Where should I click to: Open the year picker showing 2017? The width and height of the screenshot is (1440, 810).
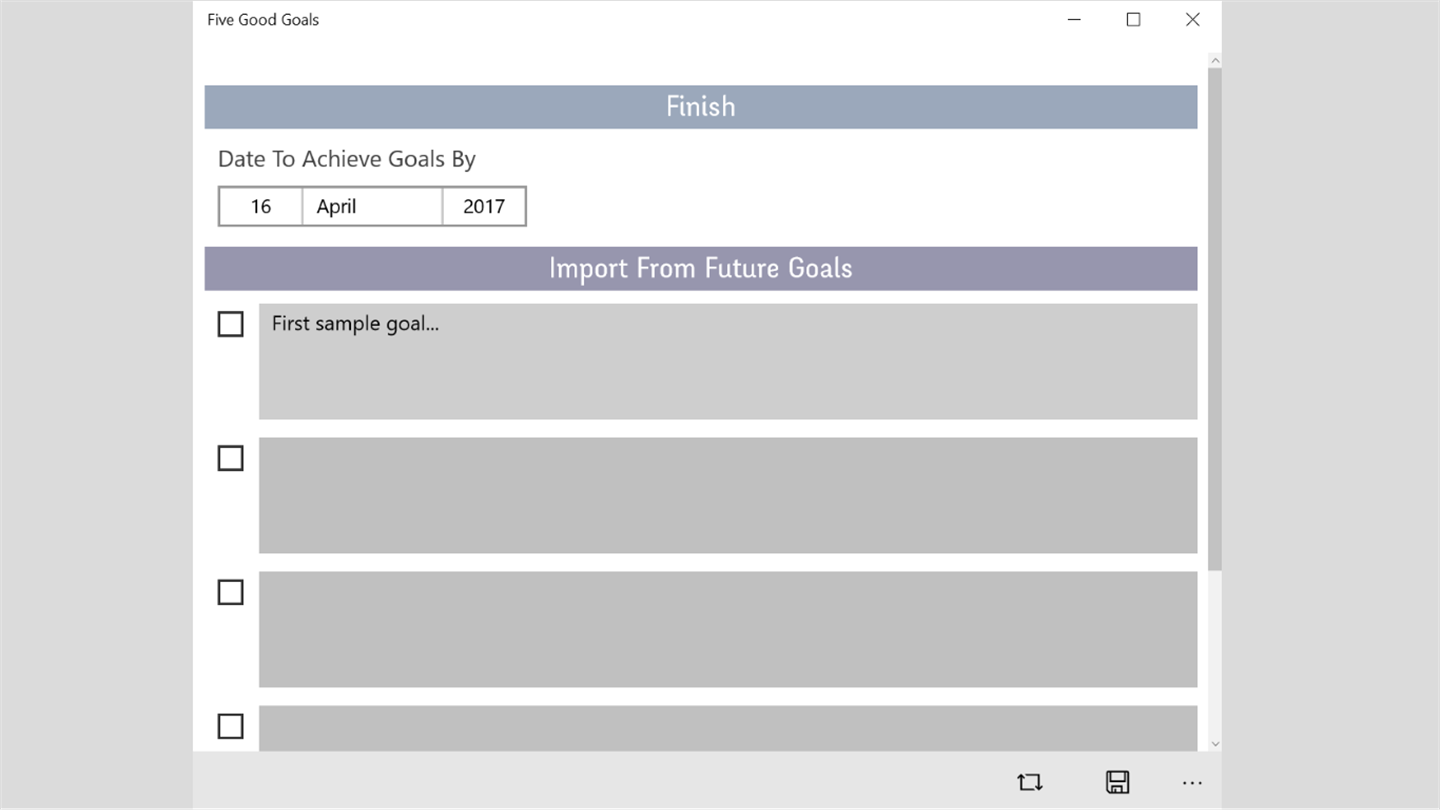point(484,206)
